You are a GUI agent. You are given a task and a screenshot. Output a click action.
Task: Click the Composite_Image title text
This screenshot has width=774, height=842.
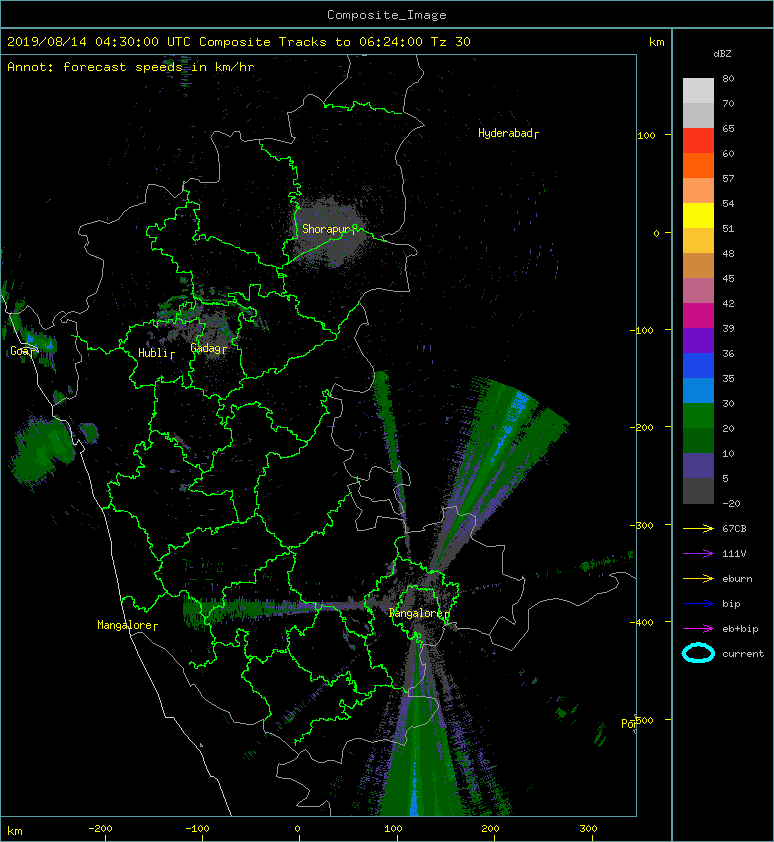(387, 14)
